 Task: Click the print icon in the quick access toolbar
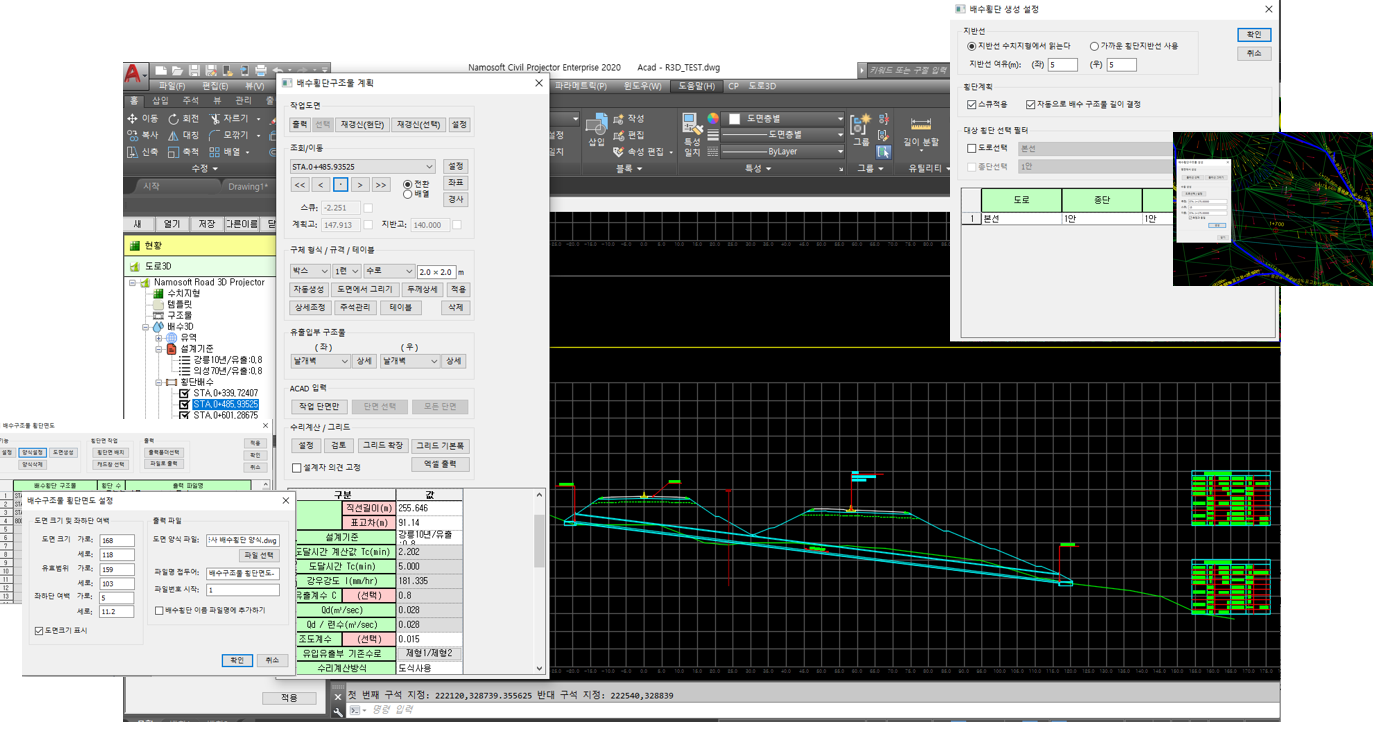pos(260,70)
